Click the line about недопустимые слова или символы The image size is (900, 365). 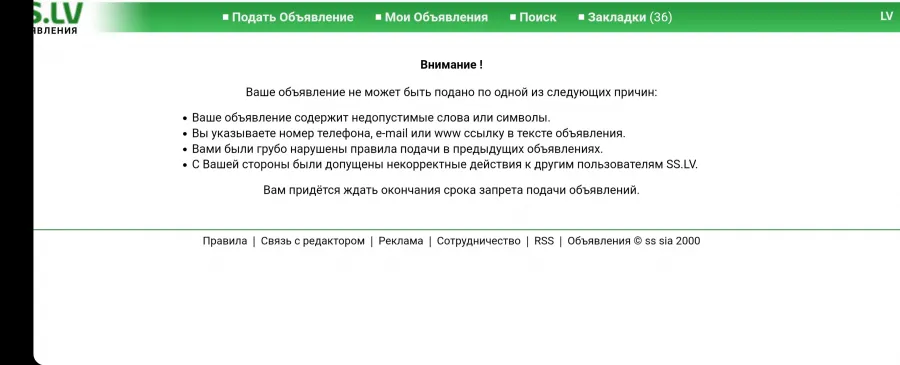(x=371, y=118)
